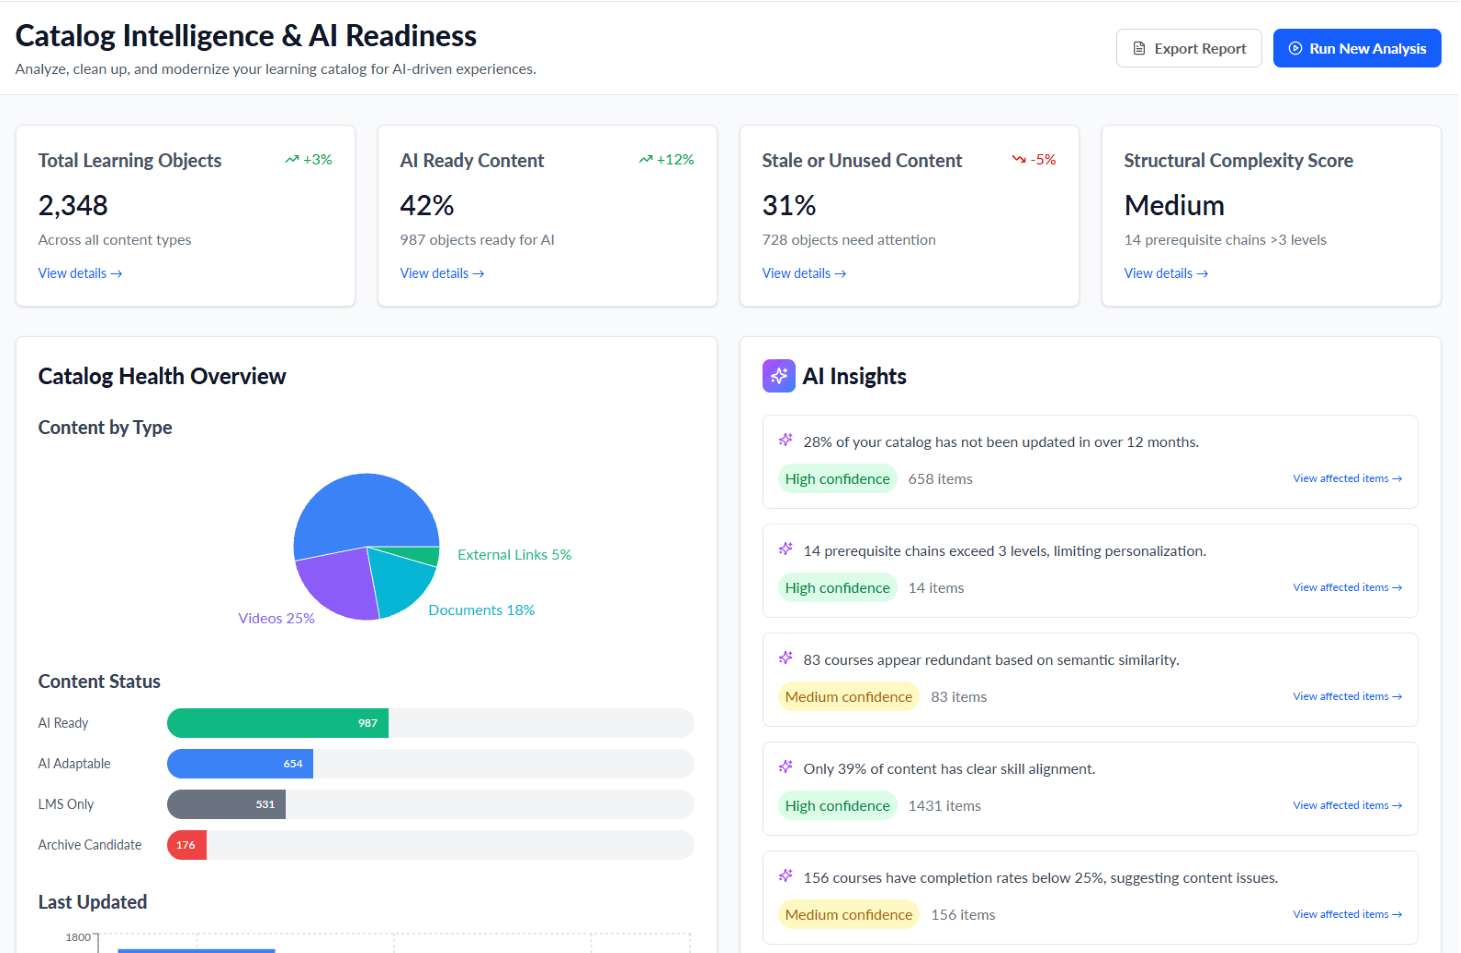The image size is (1461, 953).
Task: Click sparkle icon beside 83 redundant courses insight
Action: coord(786,658)
